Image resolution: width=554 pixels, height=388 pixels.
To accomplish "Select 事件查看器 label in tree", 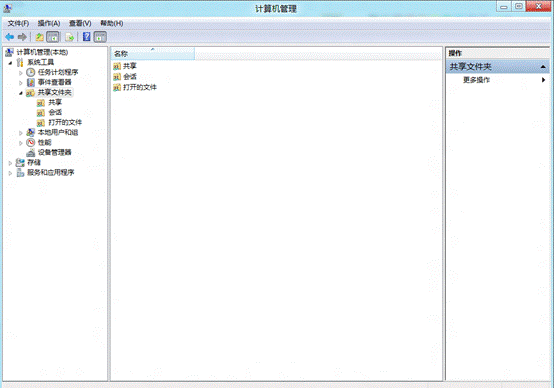I will pyautogui.click(x=54, y=82).
